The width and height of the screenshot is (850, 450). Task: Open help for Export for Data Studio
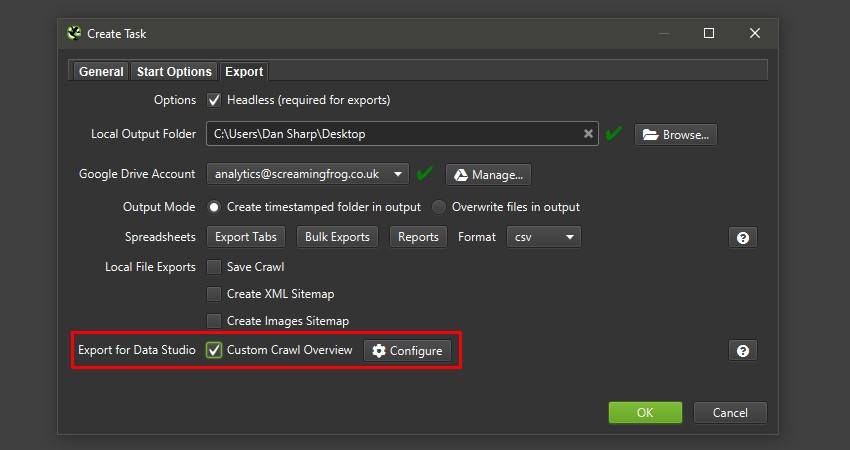[743, 351]
